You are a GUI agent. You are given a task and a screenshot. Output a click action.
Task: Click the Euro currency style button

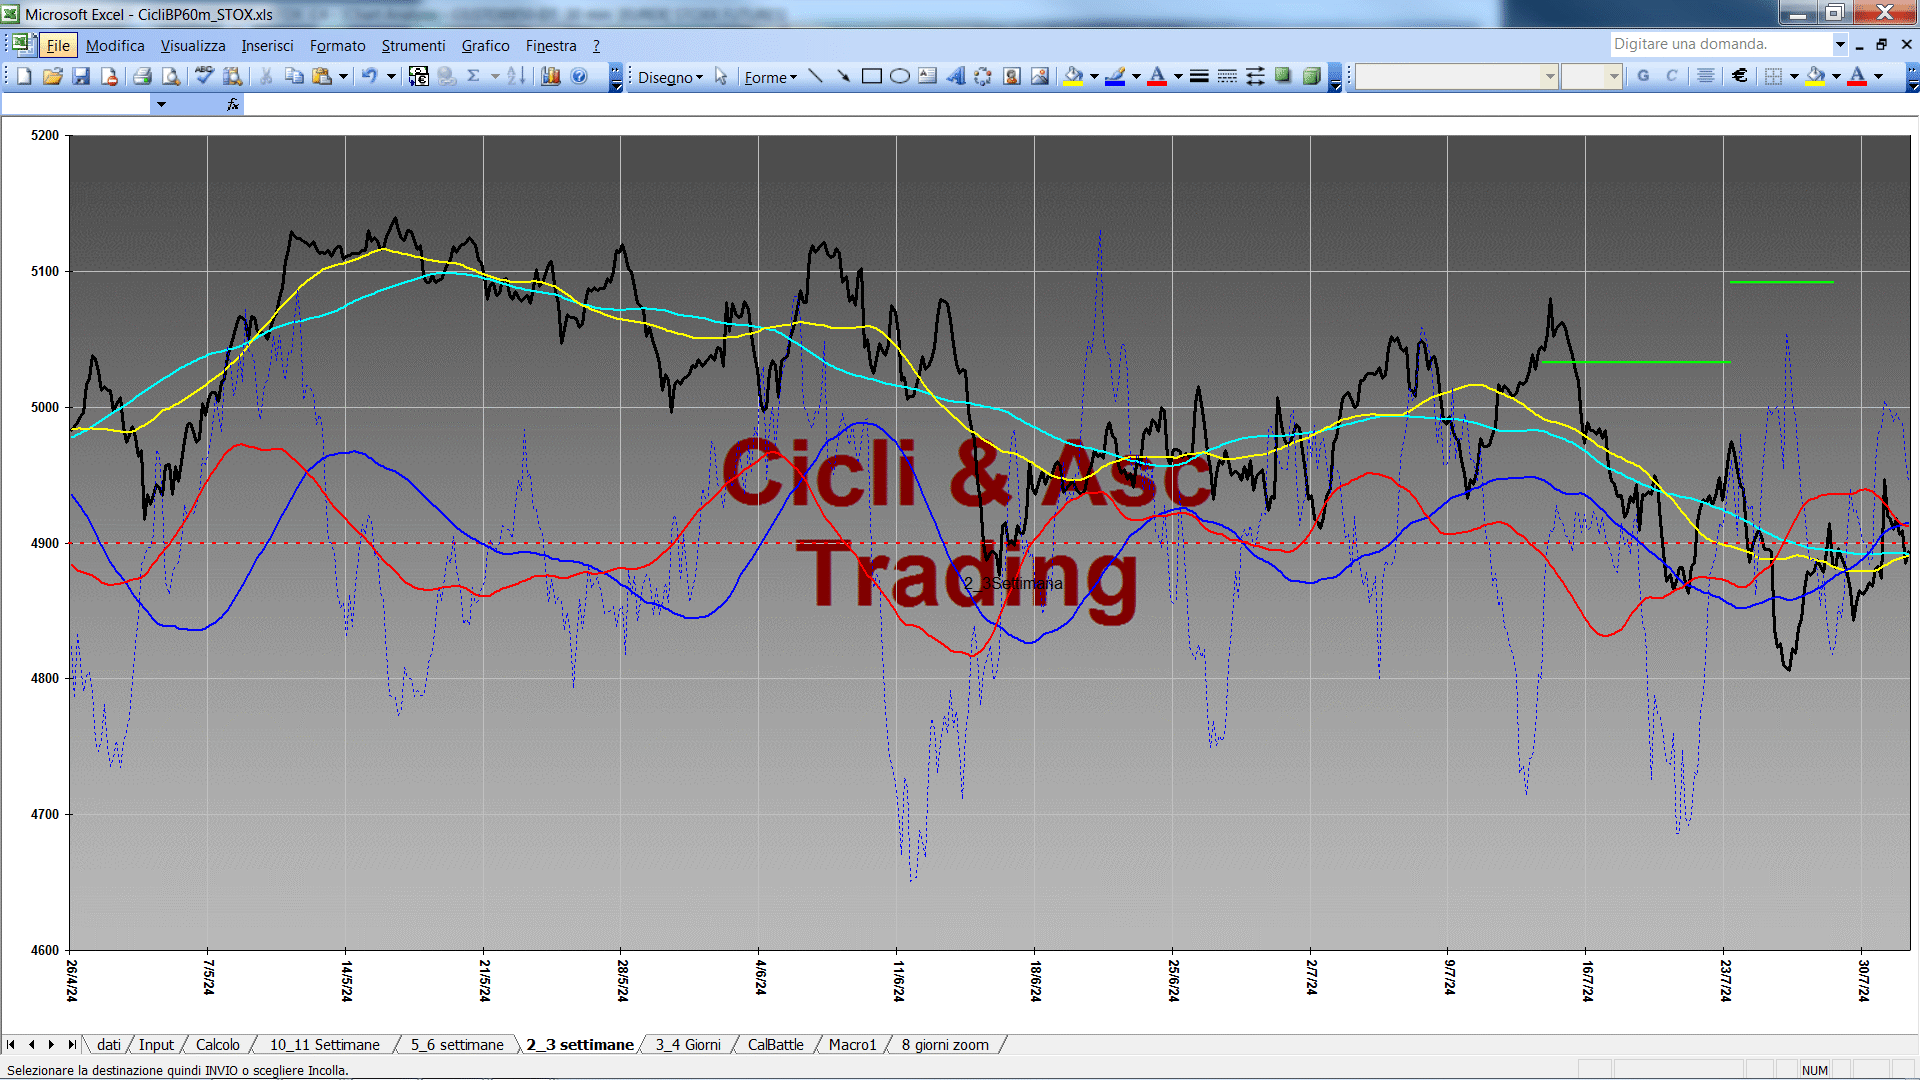point(1740,76)
